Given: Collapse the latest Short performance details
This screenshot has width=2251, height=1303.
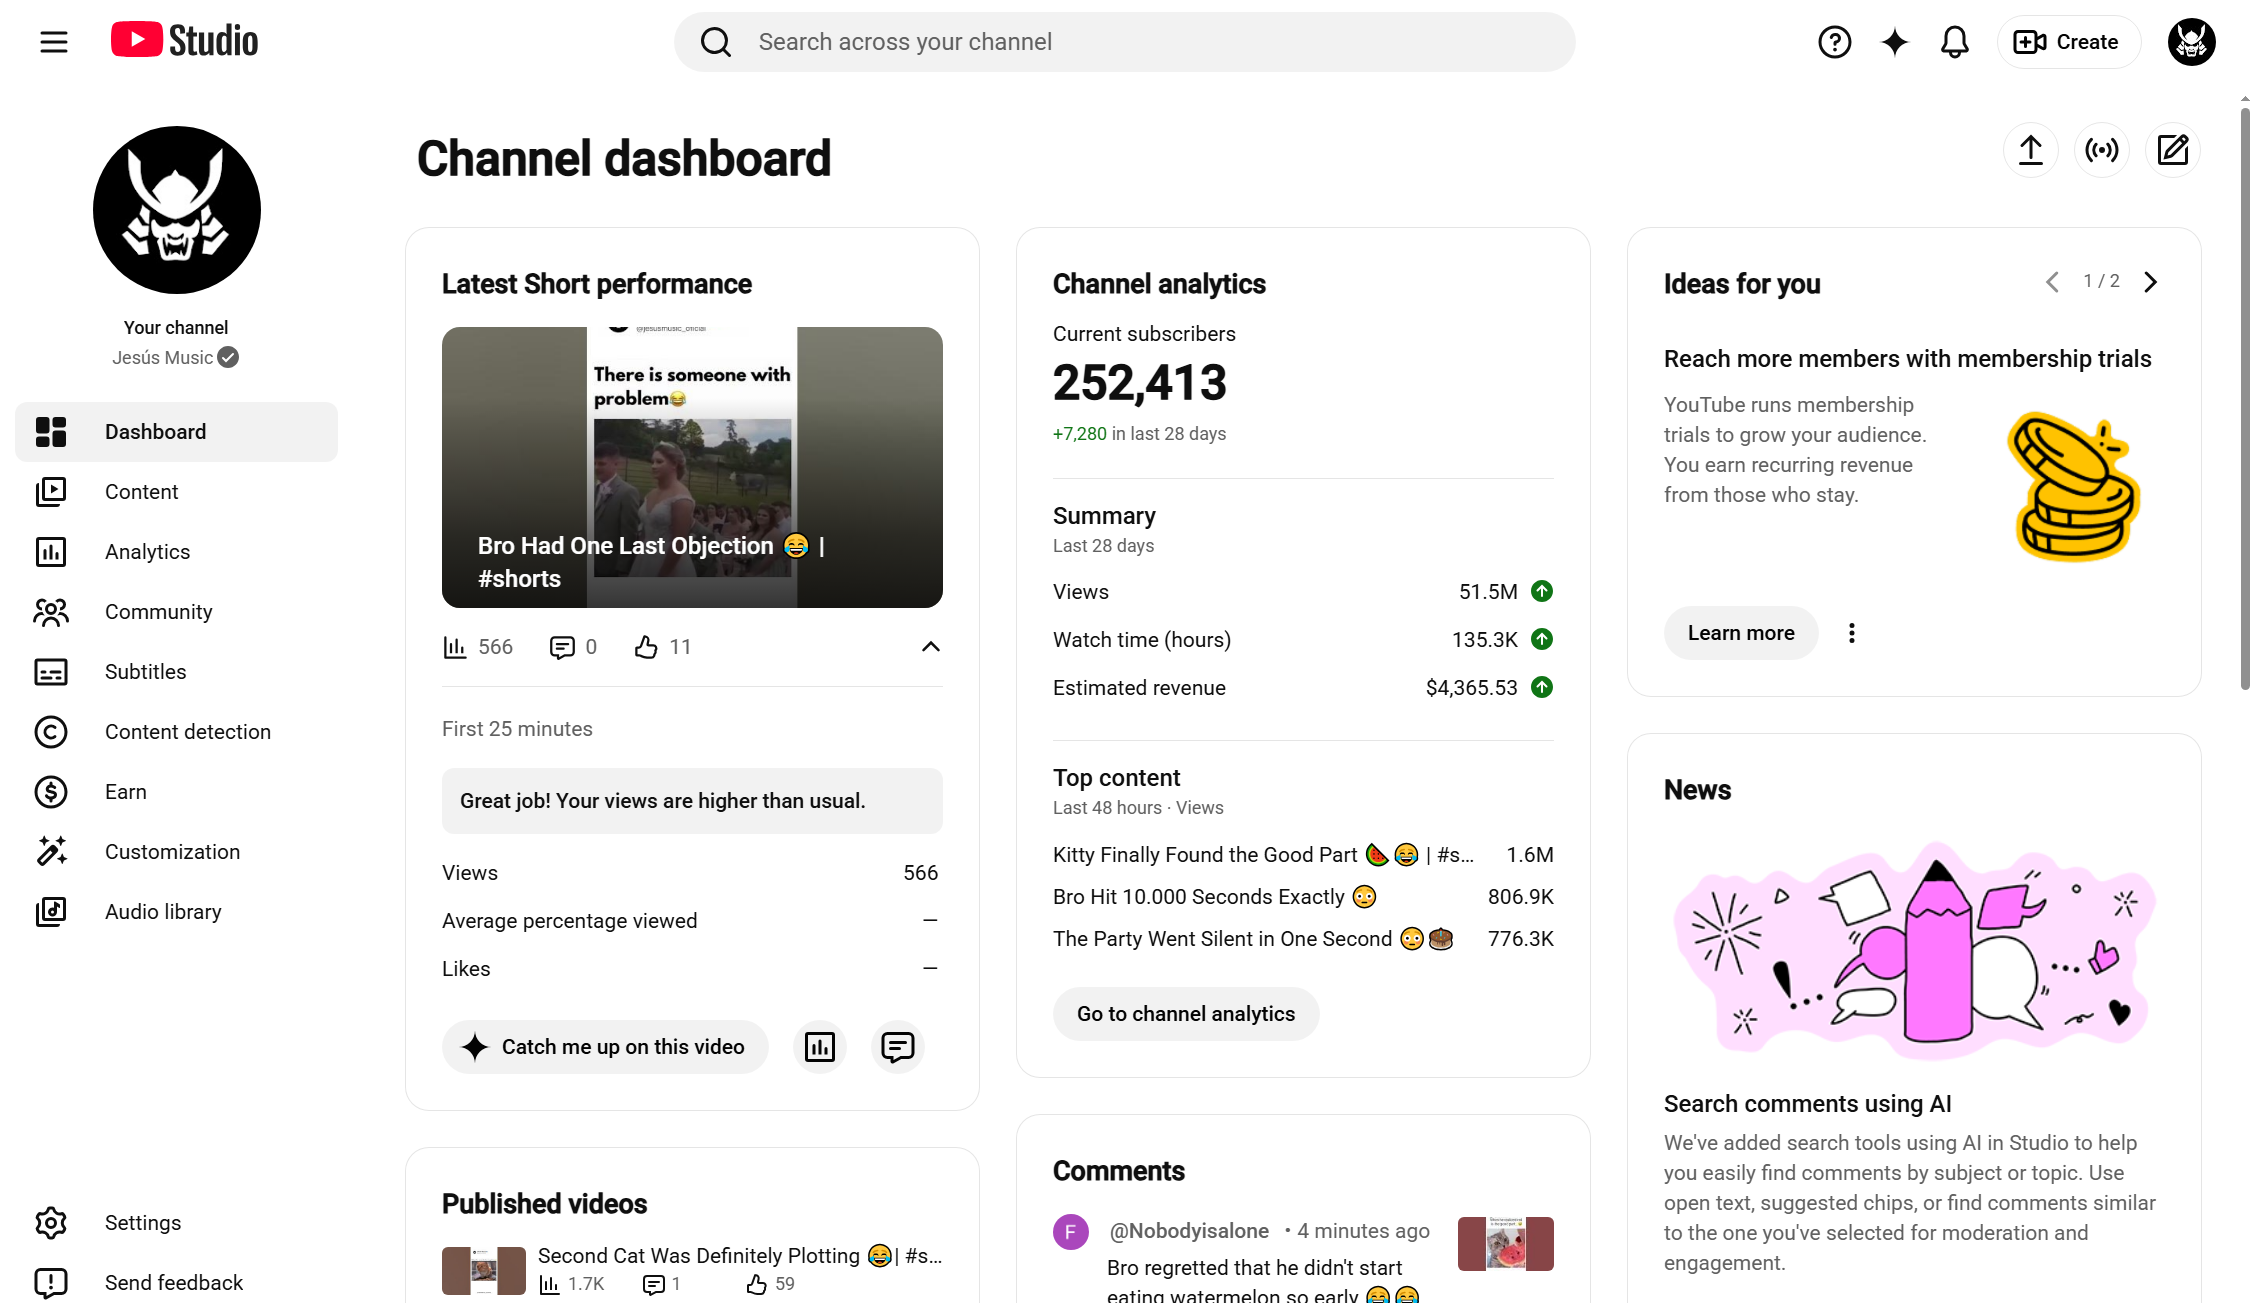Looking at the screenshot, I should 930,647.
